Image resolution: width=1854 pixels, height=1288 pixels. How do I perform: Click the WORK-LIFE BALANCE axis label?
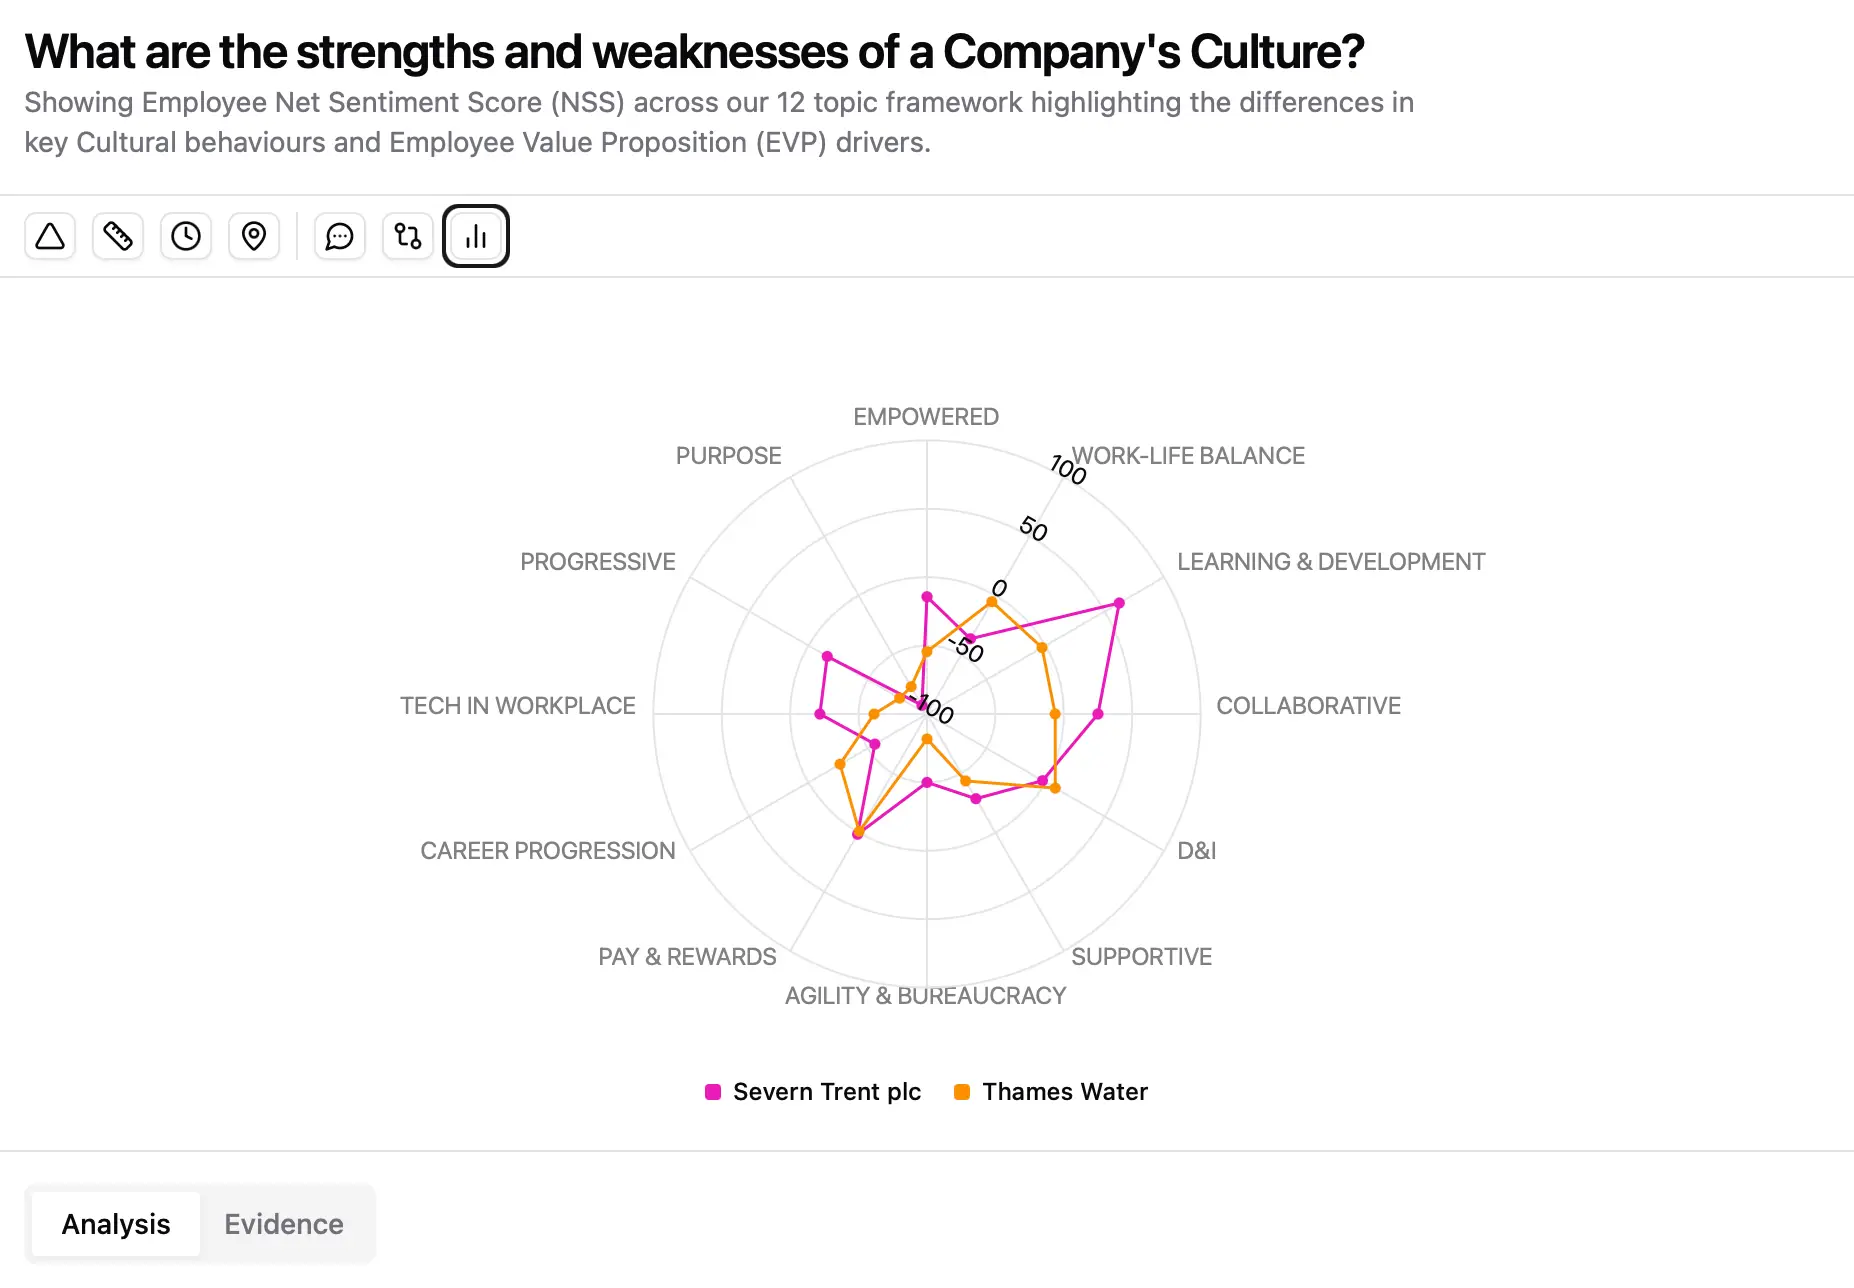tap(1188, 456)
